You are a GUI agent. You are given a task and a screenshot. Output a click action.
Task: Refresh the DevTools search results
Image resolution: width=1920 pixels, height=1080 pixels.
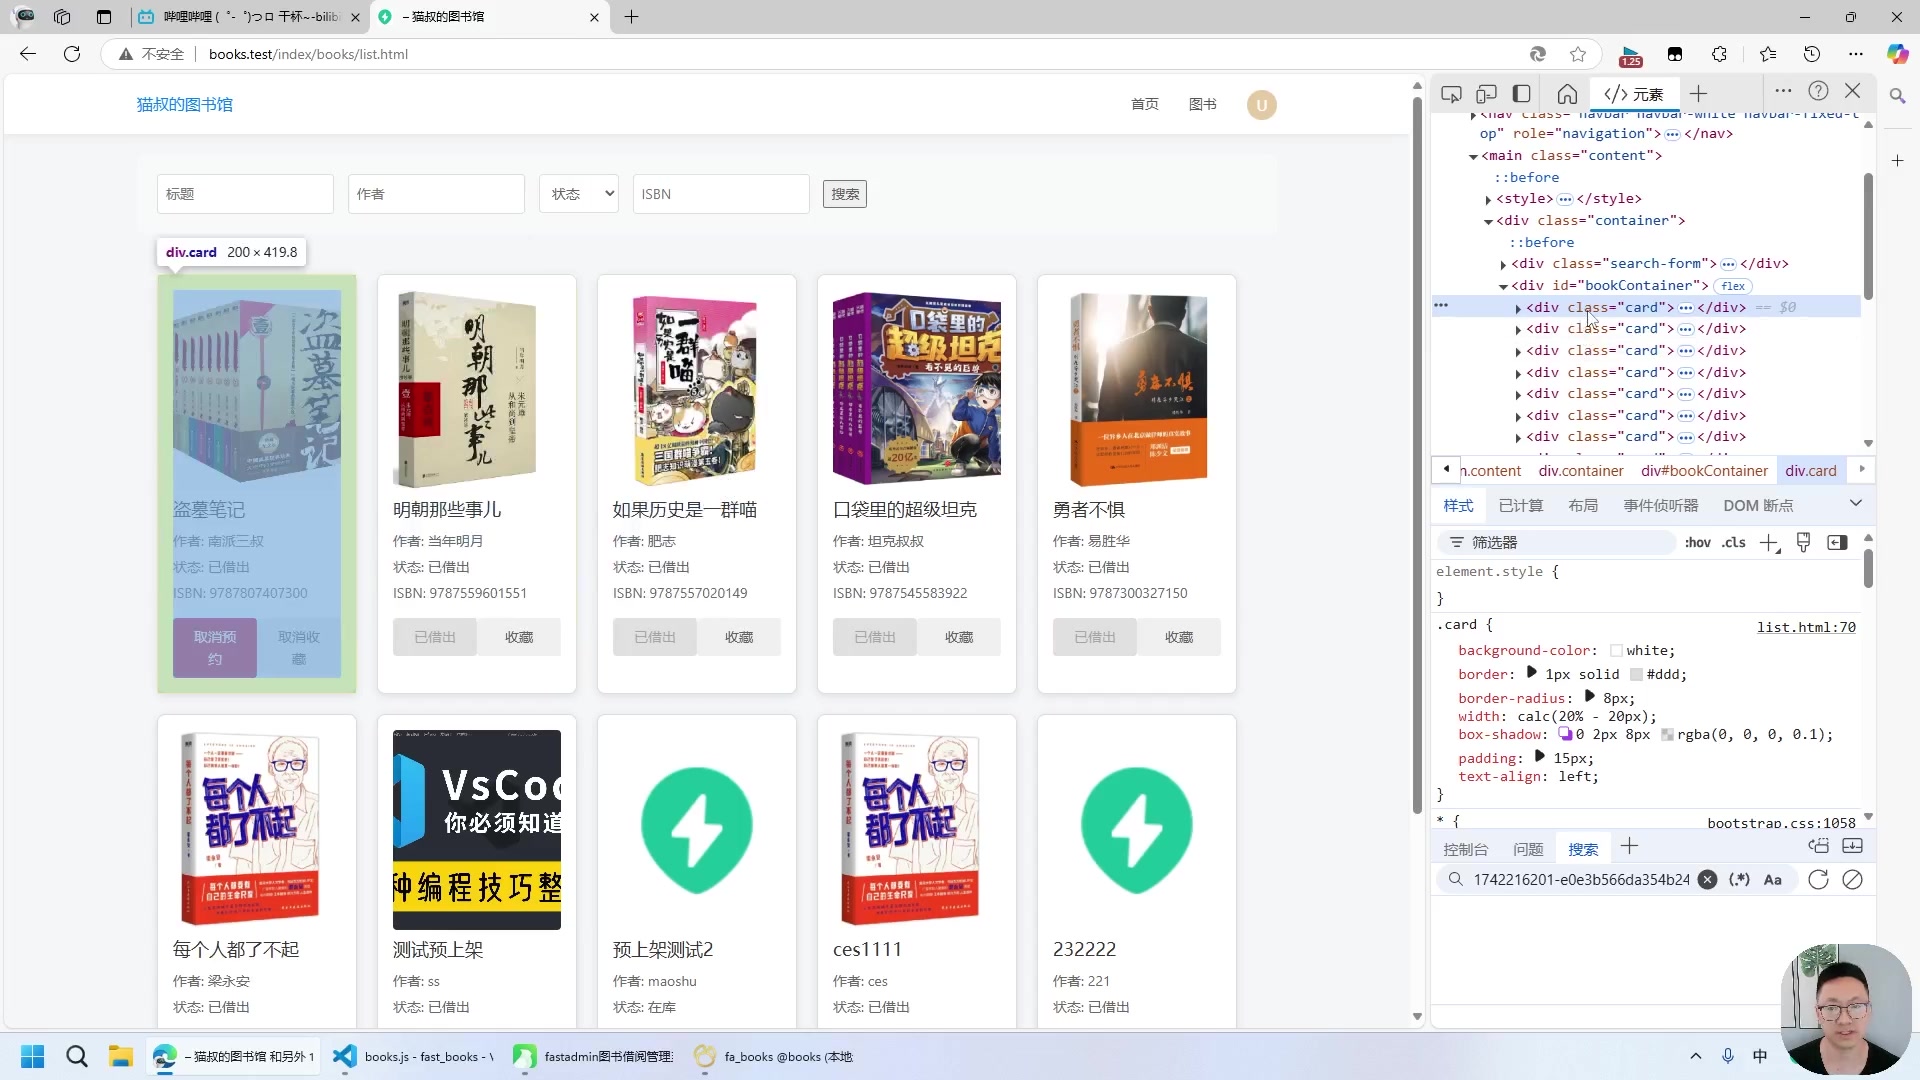click(1818, 880)
